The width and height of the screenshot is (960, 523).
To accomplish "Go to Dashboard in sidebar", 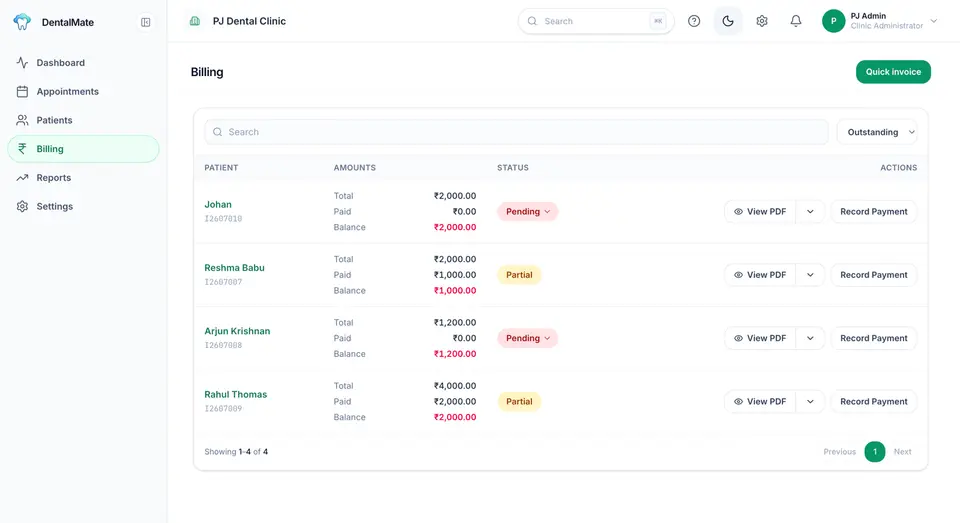I will click(x=83, y=62).
